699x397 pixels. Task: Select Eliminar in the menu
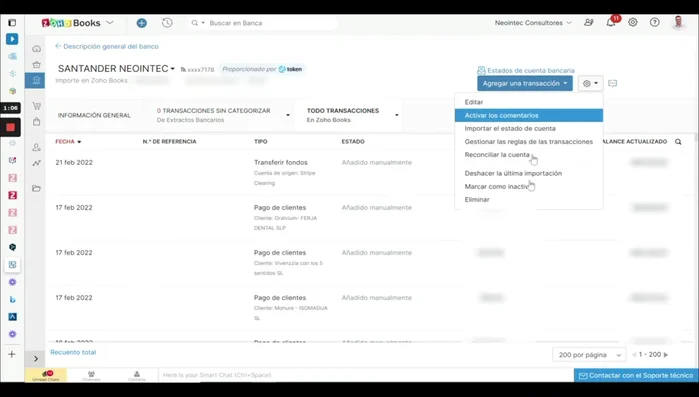(529, 200)
